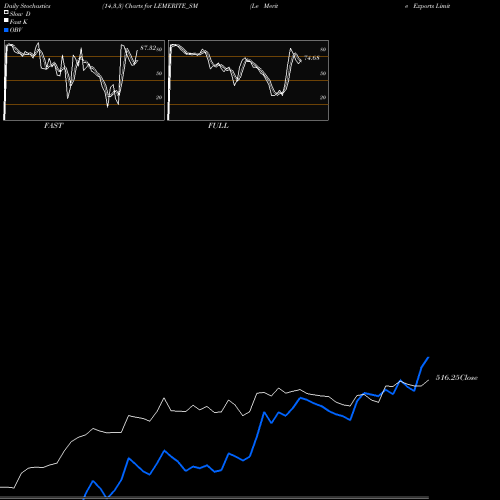Click the 87.32 value in FAST chart
The width and height of the screenshot is (500, 500).
tap(148, 48)
